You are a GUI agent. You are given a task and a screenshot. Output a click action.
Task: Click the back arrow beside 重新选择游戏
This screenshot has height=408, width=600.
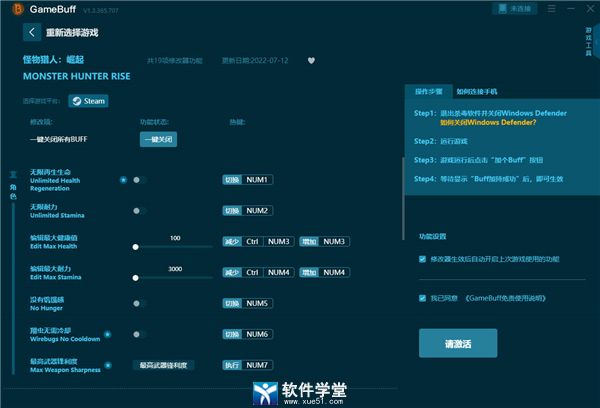32,32
